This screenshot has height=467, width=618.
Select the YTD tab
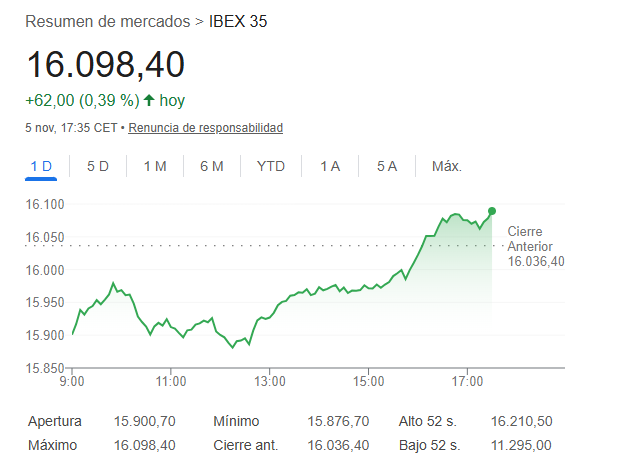[271, 166]
